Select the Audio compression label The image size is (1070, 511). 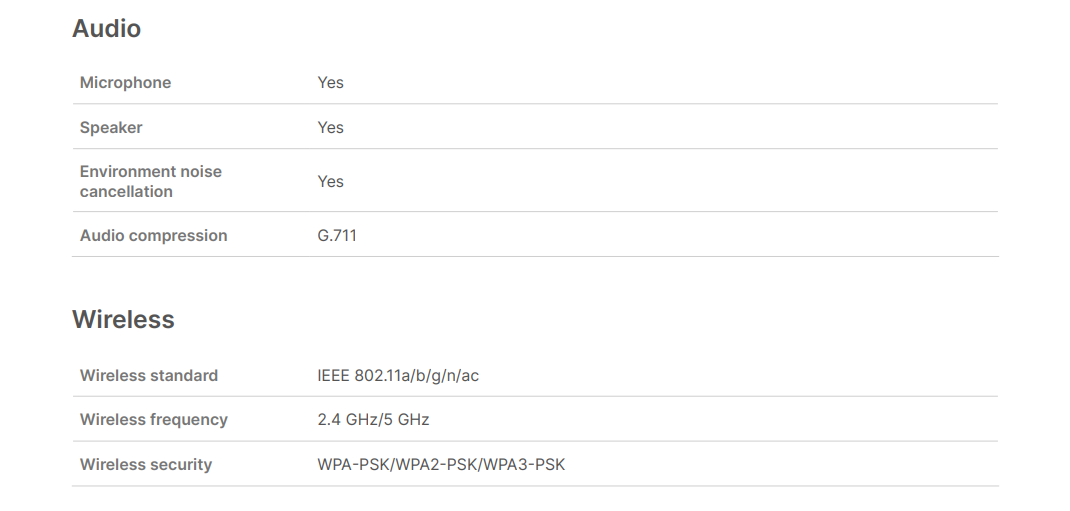(153, 236)
